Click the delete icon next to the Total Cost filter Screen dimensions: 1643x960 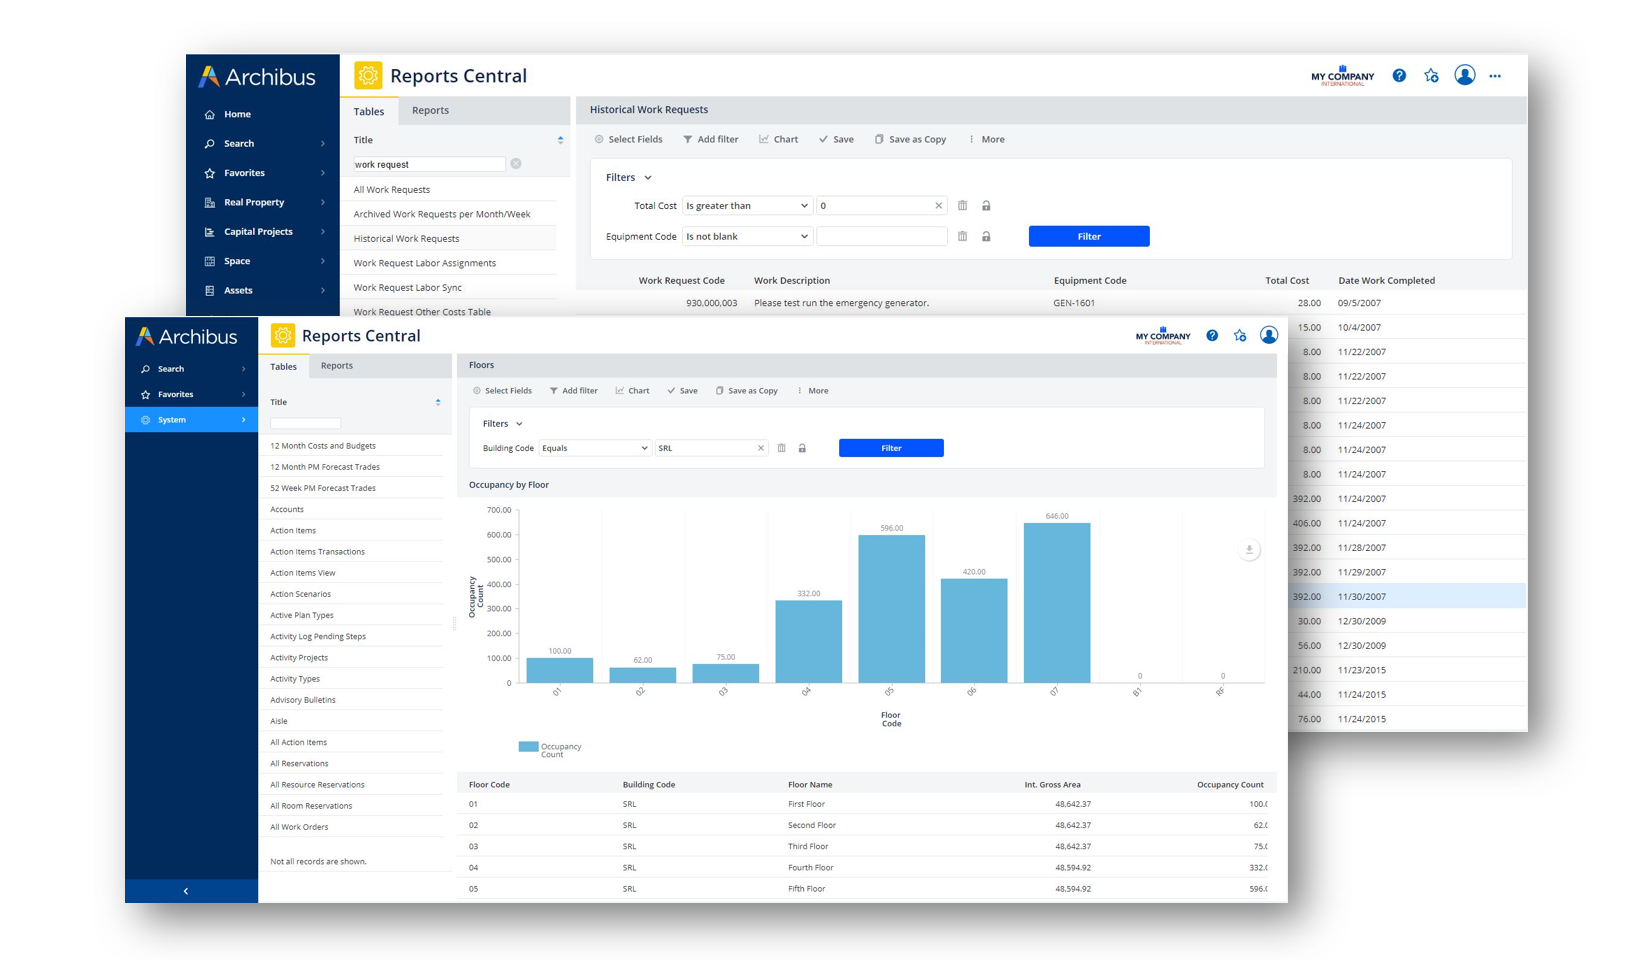pos(962,205)
